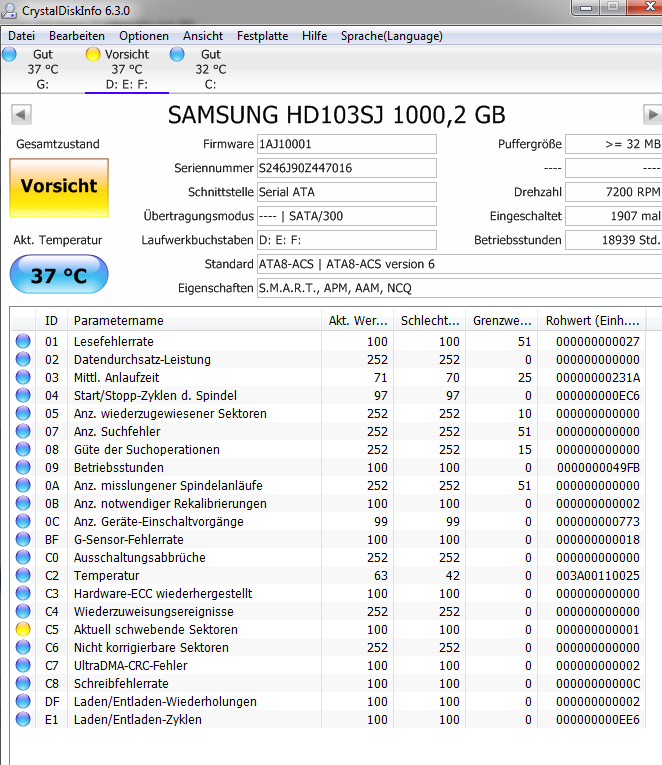Open the Hilfe menu

coord(314,36)
